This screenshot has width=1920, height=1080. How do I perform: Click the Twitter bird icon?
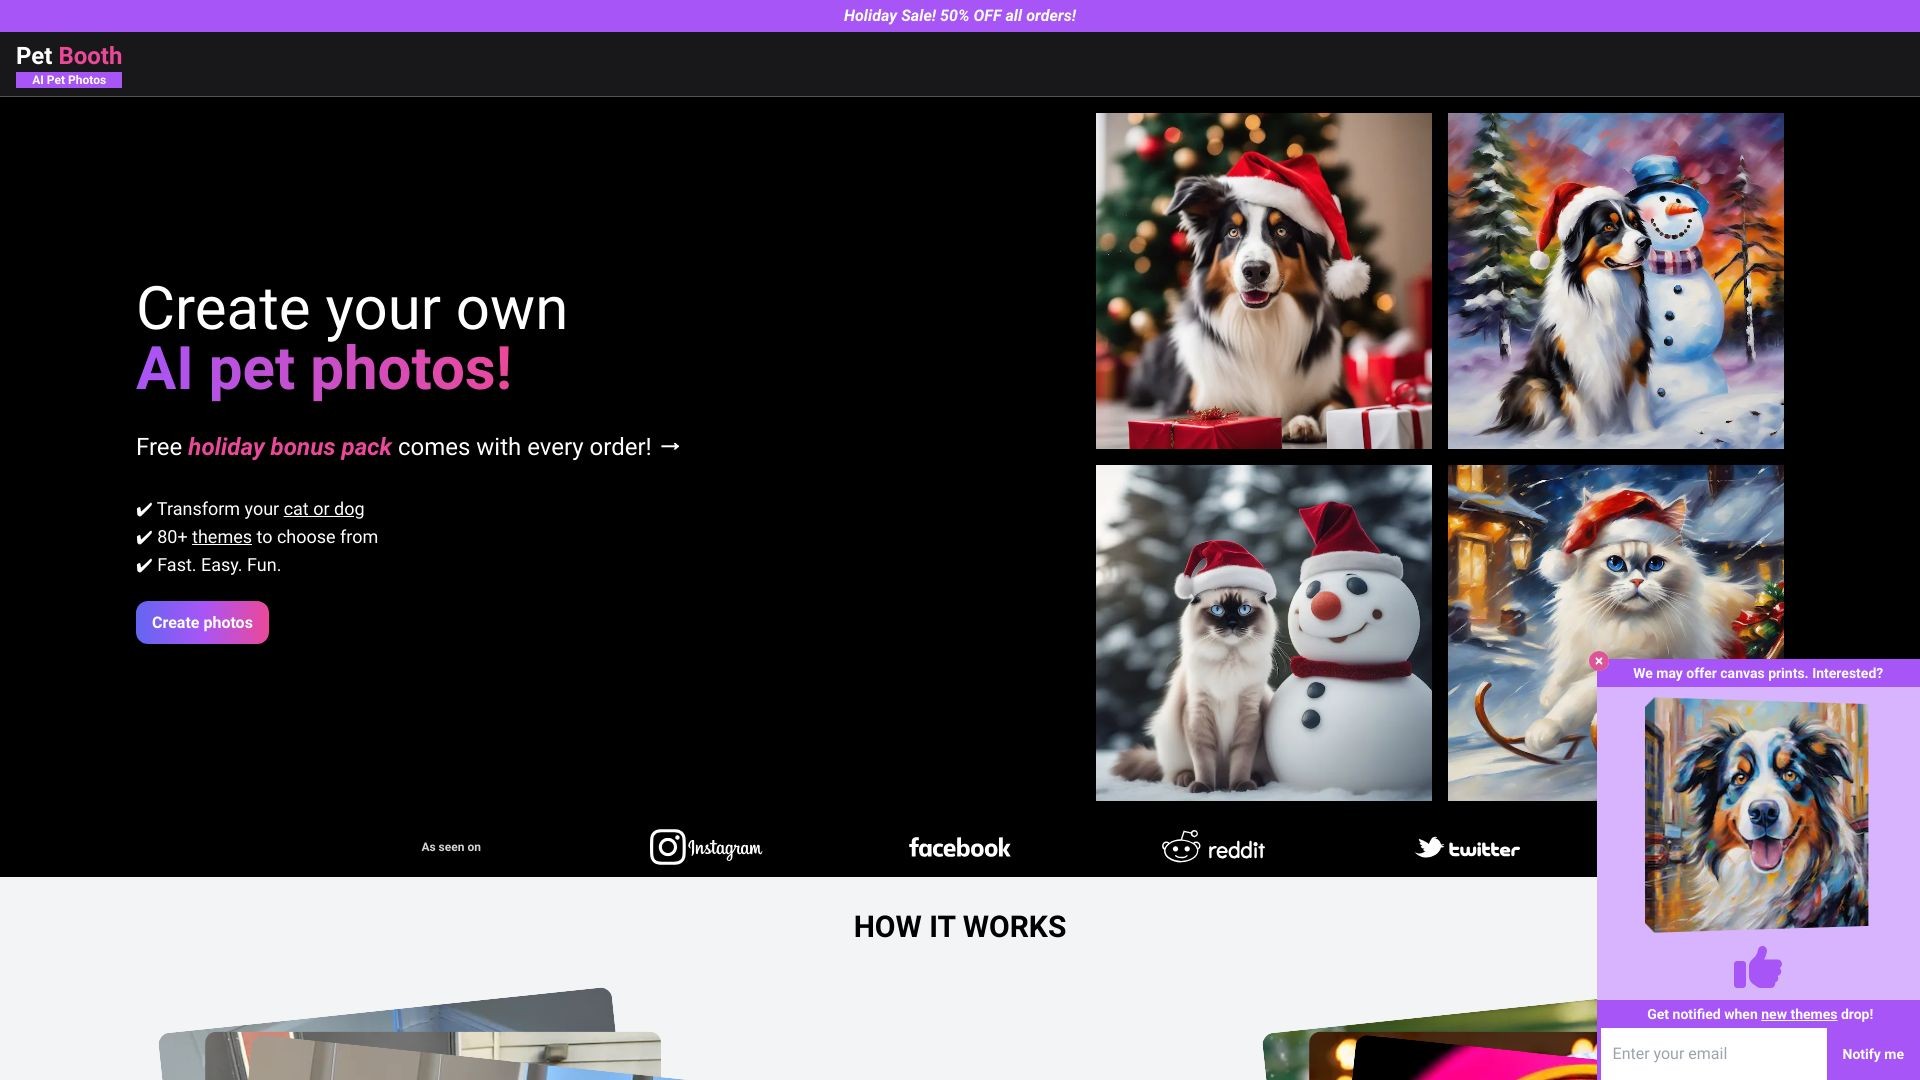click(x=1430, y=847)
